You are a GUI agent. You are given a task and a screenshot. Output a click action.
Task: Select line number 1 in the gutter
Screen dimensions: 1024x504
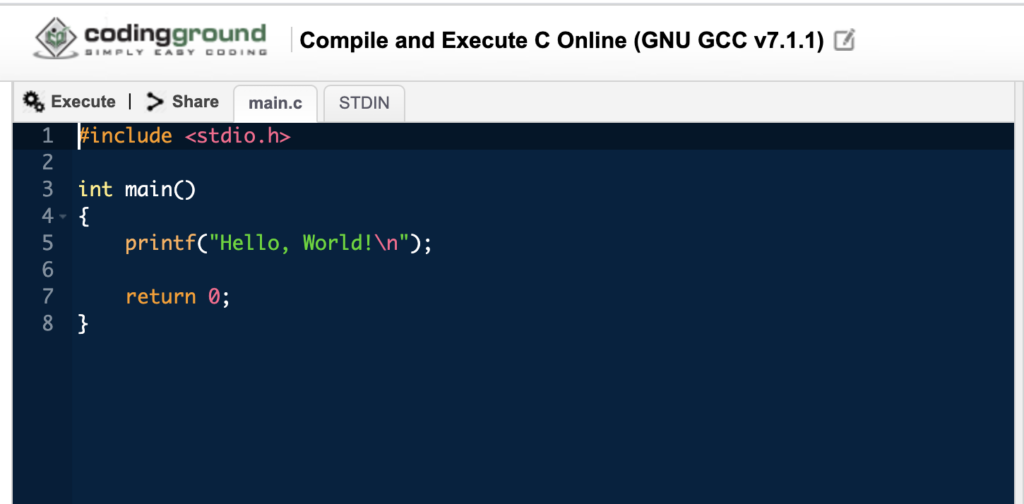click(x=46, y=136)
